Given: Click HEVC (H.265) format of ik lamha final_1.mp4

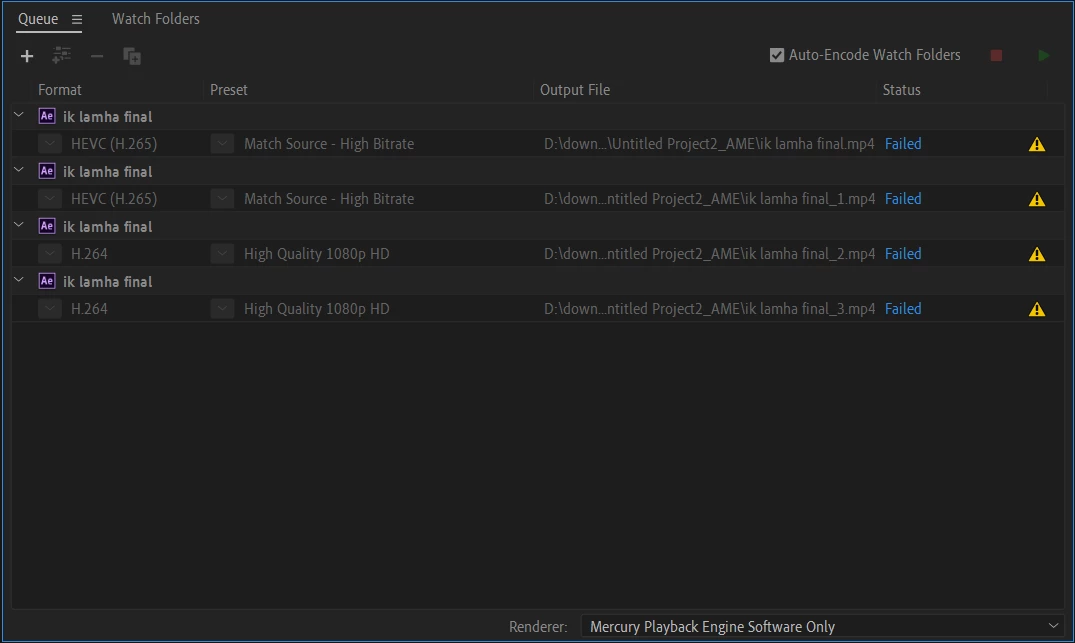Looking at the screenshot, I should [x=114, y=199].
